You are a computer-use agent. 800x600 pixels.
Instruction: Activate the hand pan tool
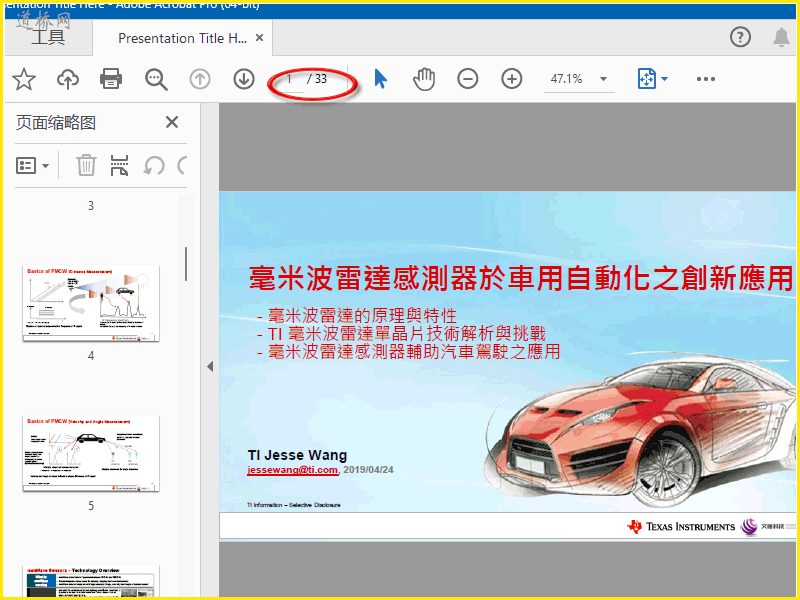[x=424, y=79]
